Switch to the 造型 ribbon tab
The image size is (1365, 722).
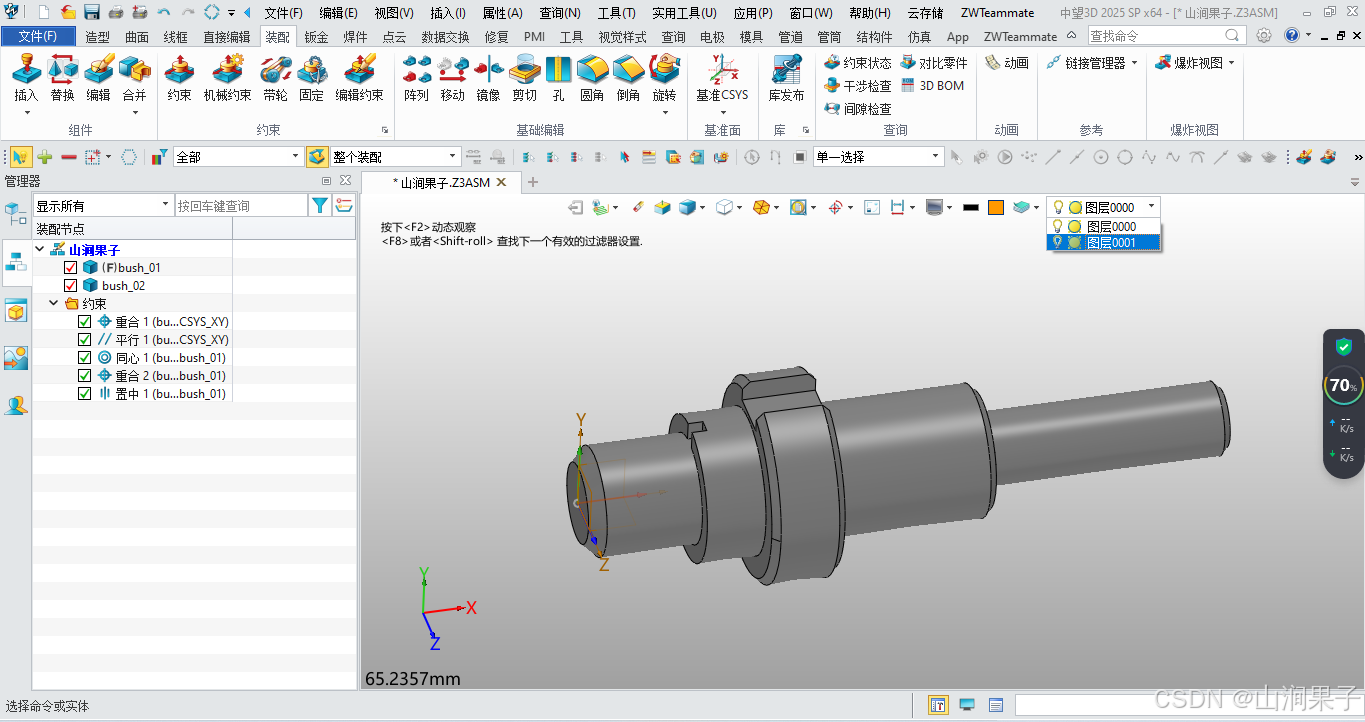pos(98,36)
